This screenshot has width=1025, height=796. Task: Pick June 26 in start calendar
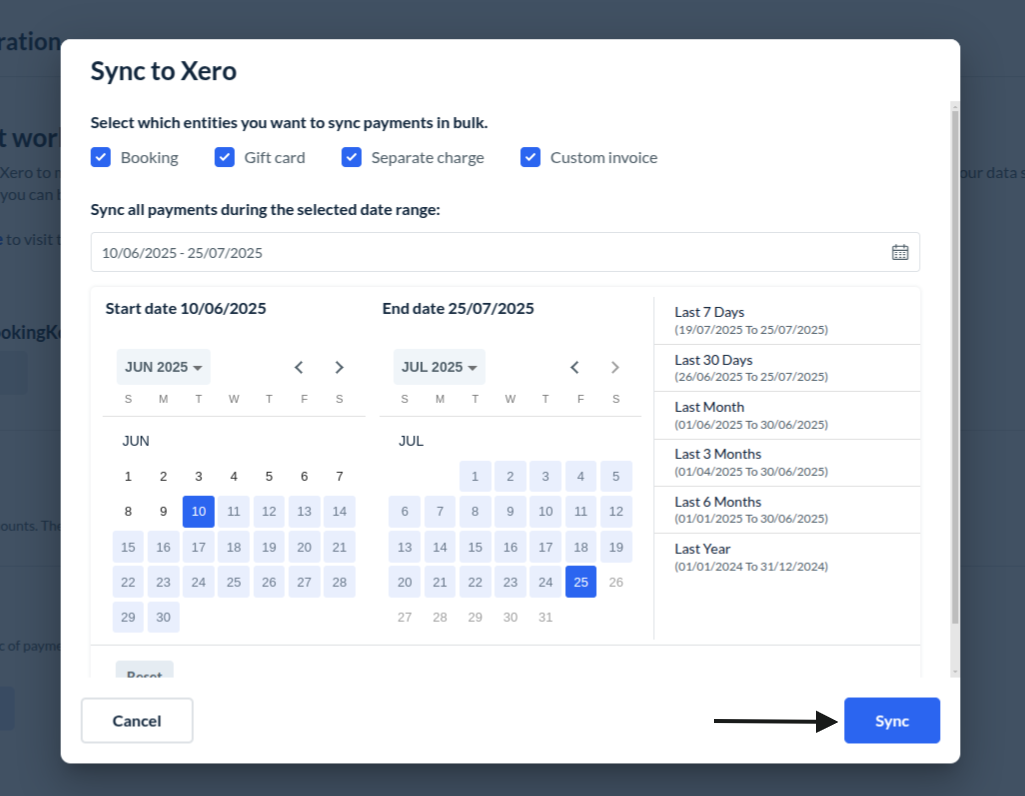269,582
